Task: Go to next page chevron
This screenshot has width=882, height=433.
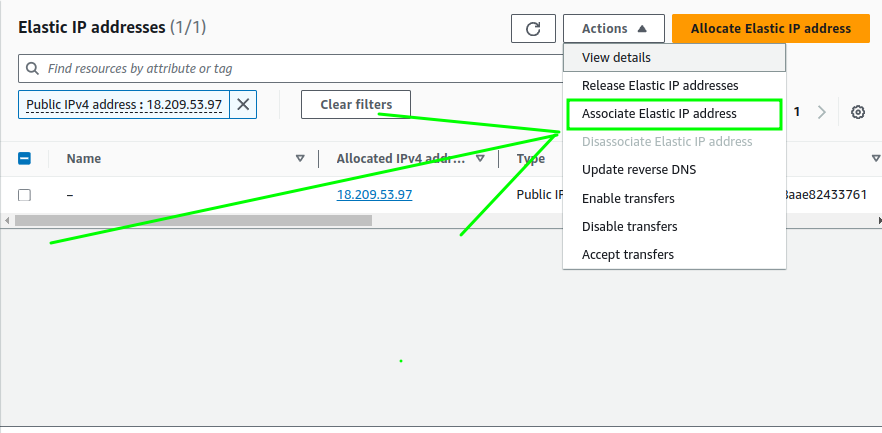Action: (x=822, y=112)
